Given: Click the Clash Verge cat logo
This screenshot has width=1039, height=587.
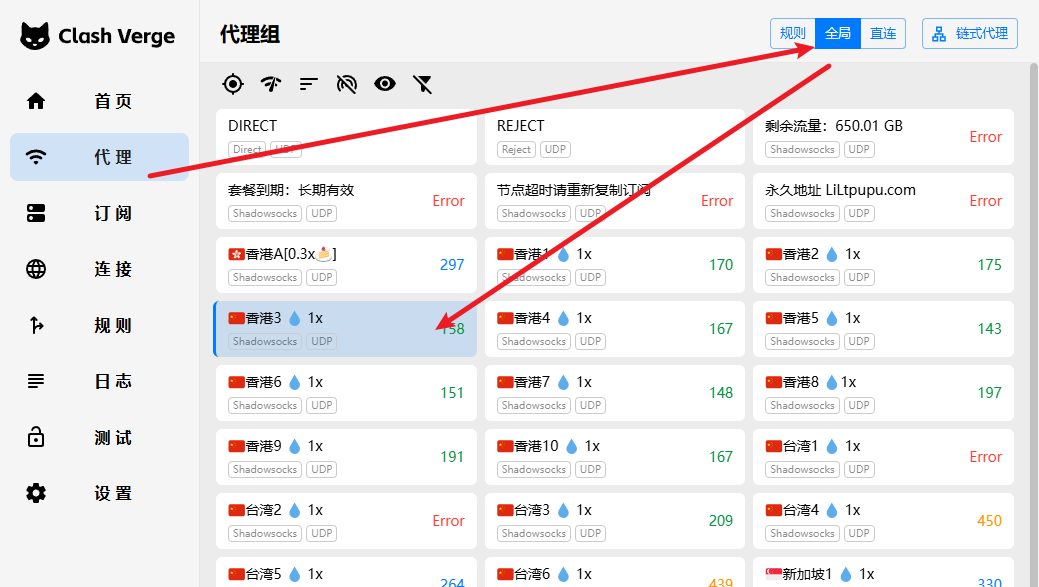Looking at the screenshot, I should 36,37.
